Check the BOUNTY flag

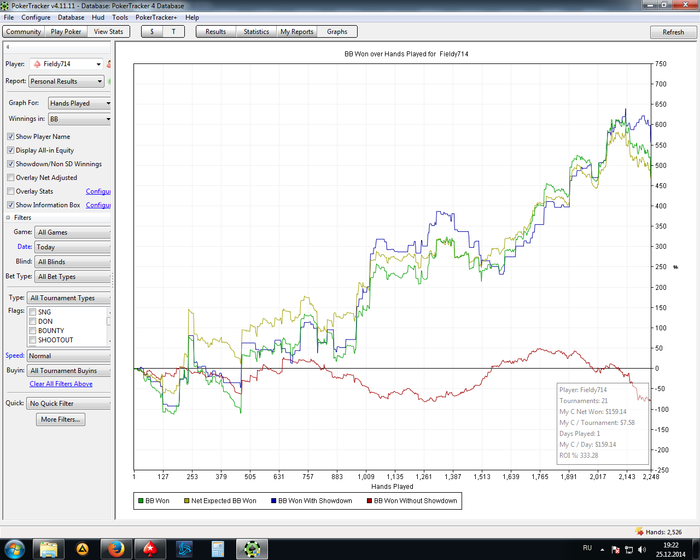click(33, 331)
